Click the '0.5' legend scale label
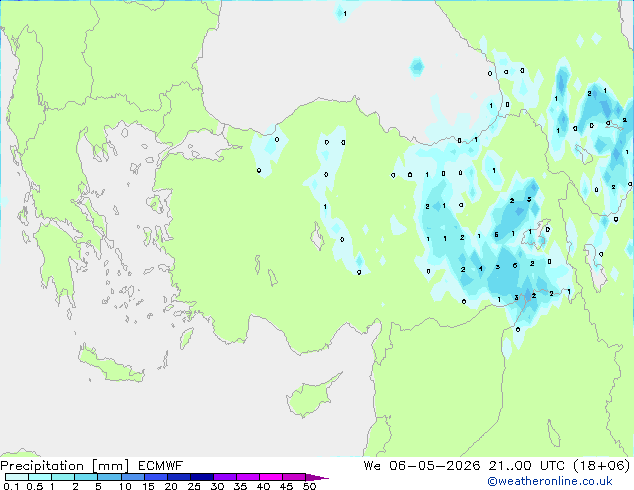This screenshot has width=634, height=490. pos(34,486)
